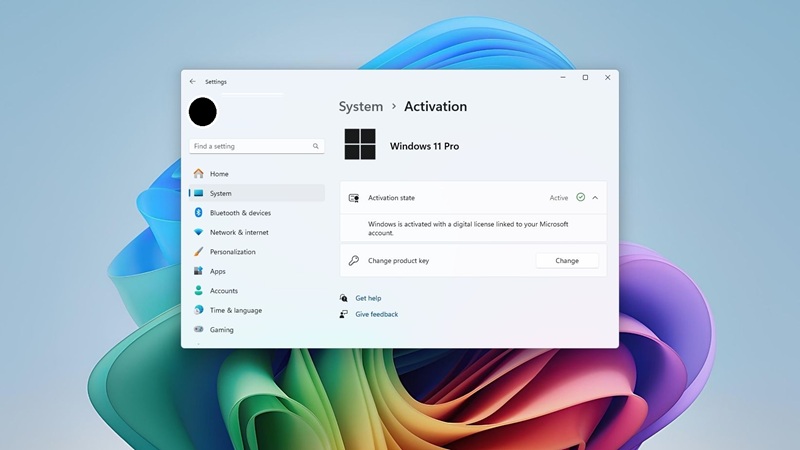Open the Bluetooth & devices icon

(198, 213)
